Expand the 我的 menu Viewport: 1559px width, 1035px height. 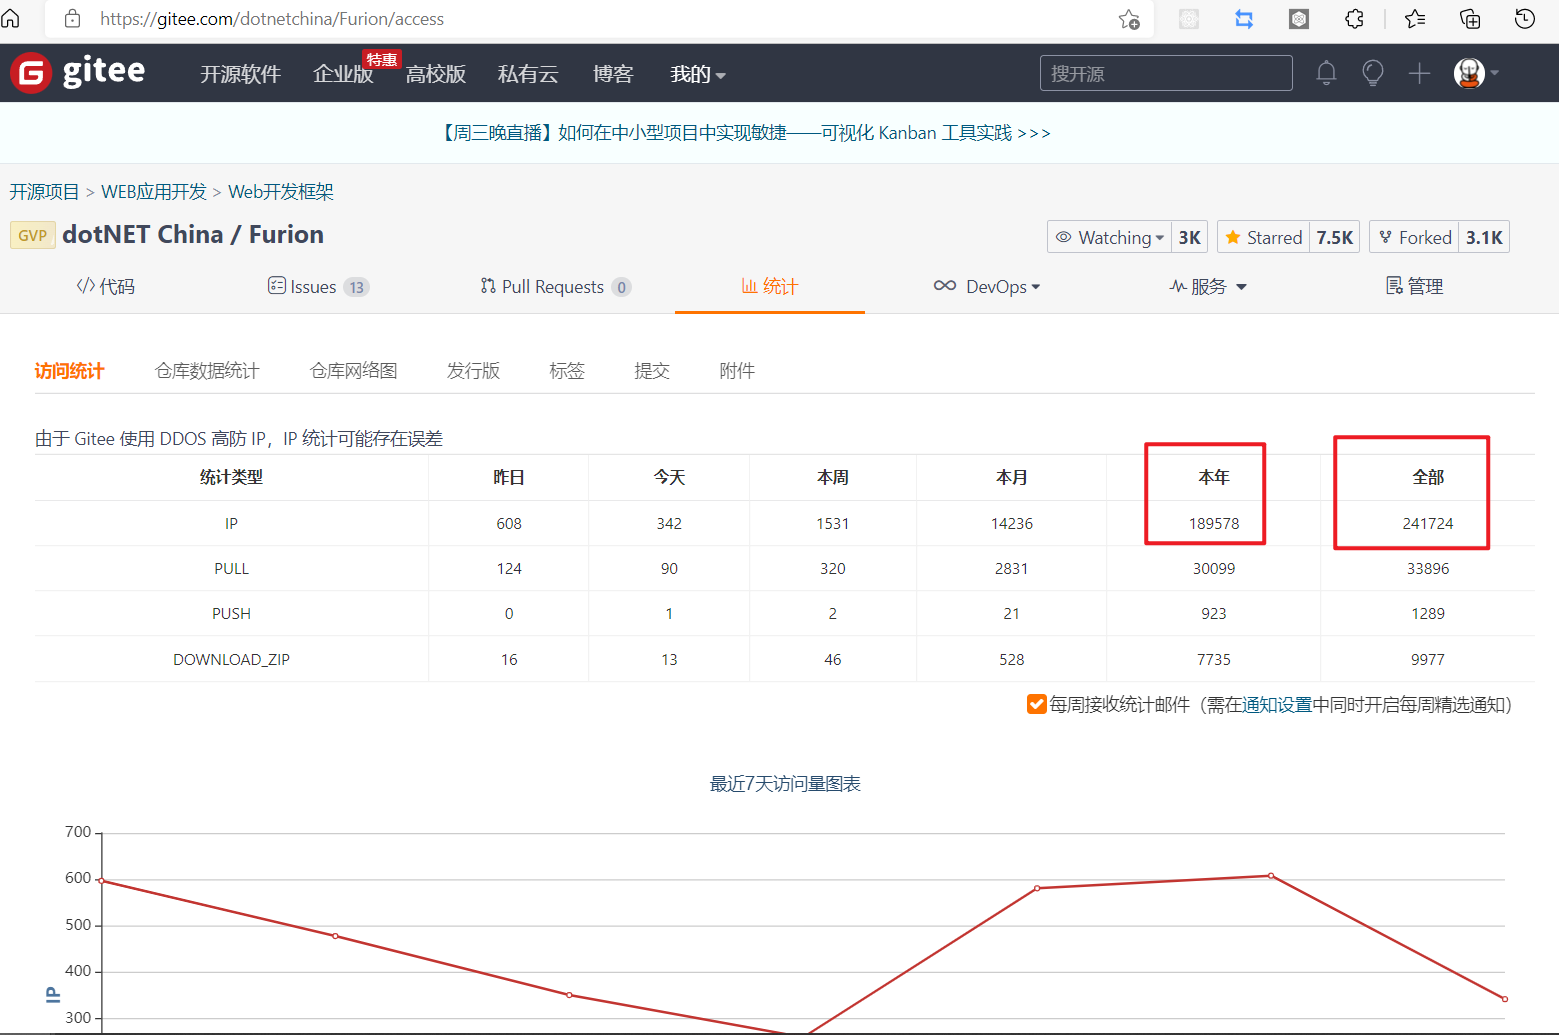698,74
